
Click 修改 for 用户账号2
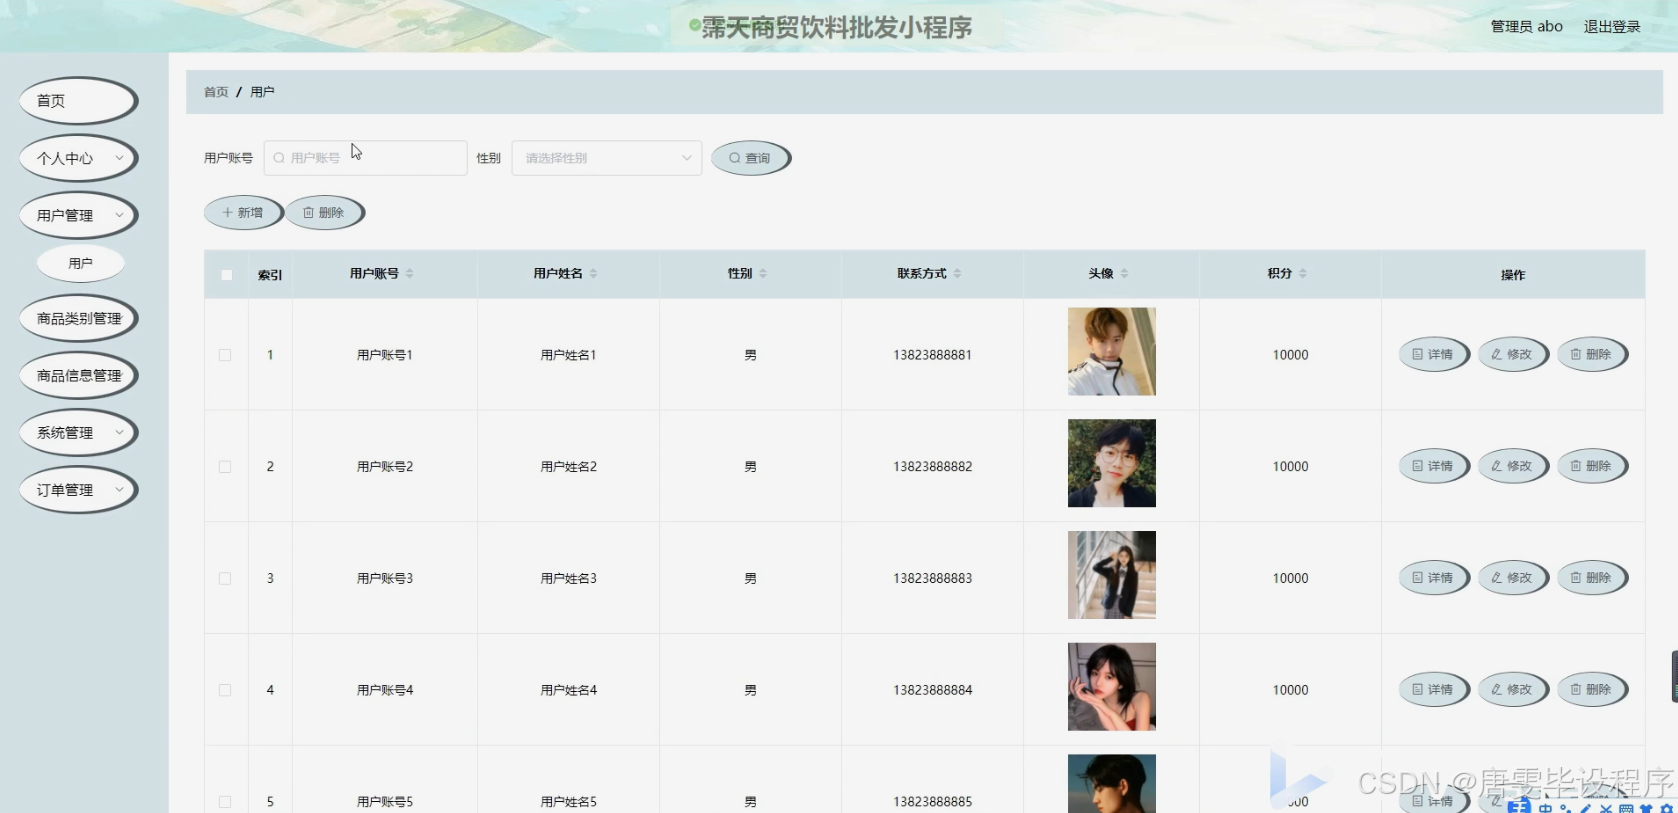pyautogui.click(x=1512, y=466)
